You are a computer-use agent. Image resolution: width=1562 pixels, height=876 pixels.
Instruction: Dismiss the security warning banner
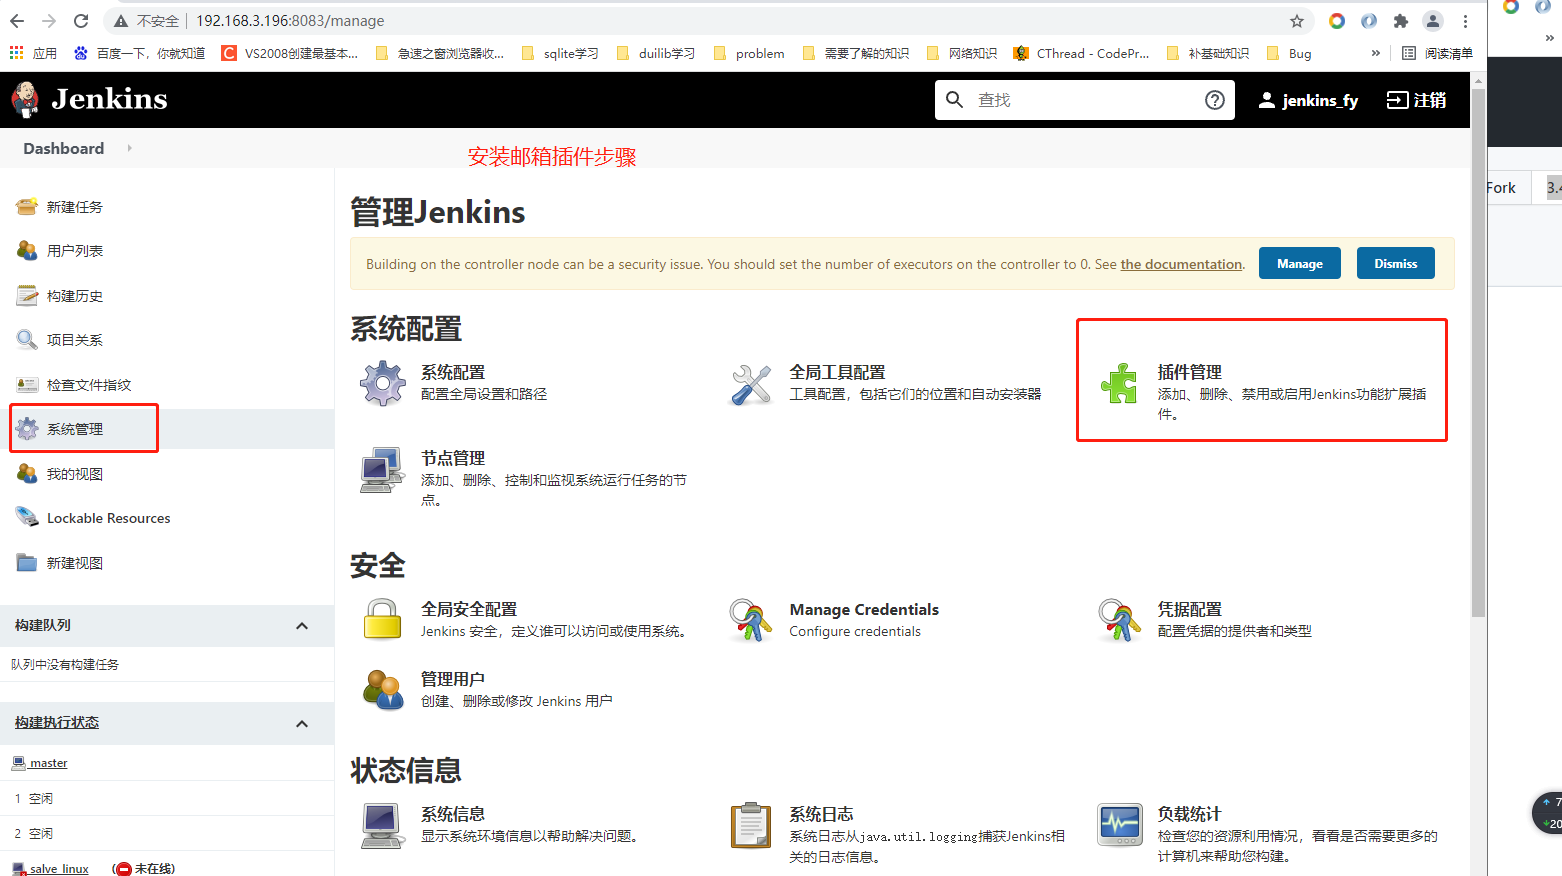coord(1396,263)
